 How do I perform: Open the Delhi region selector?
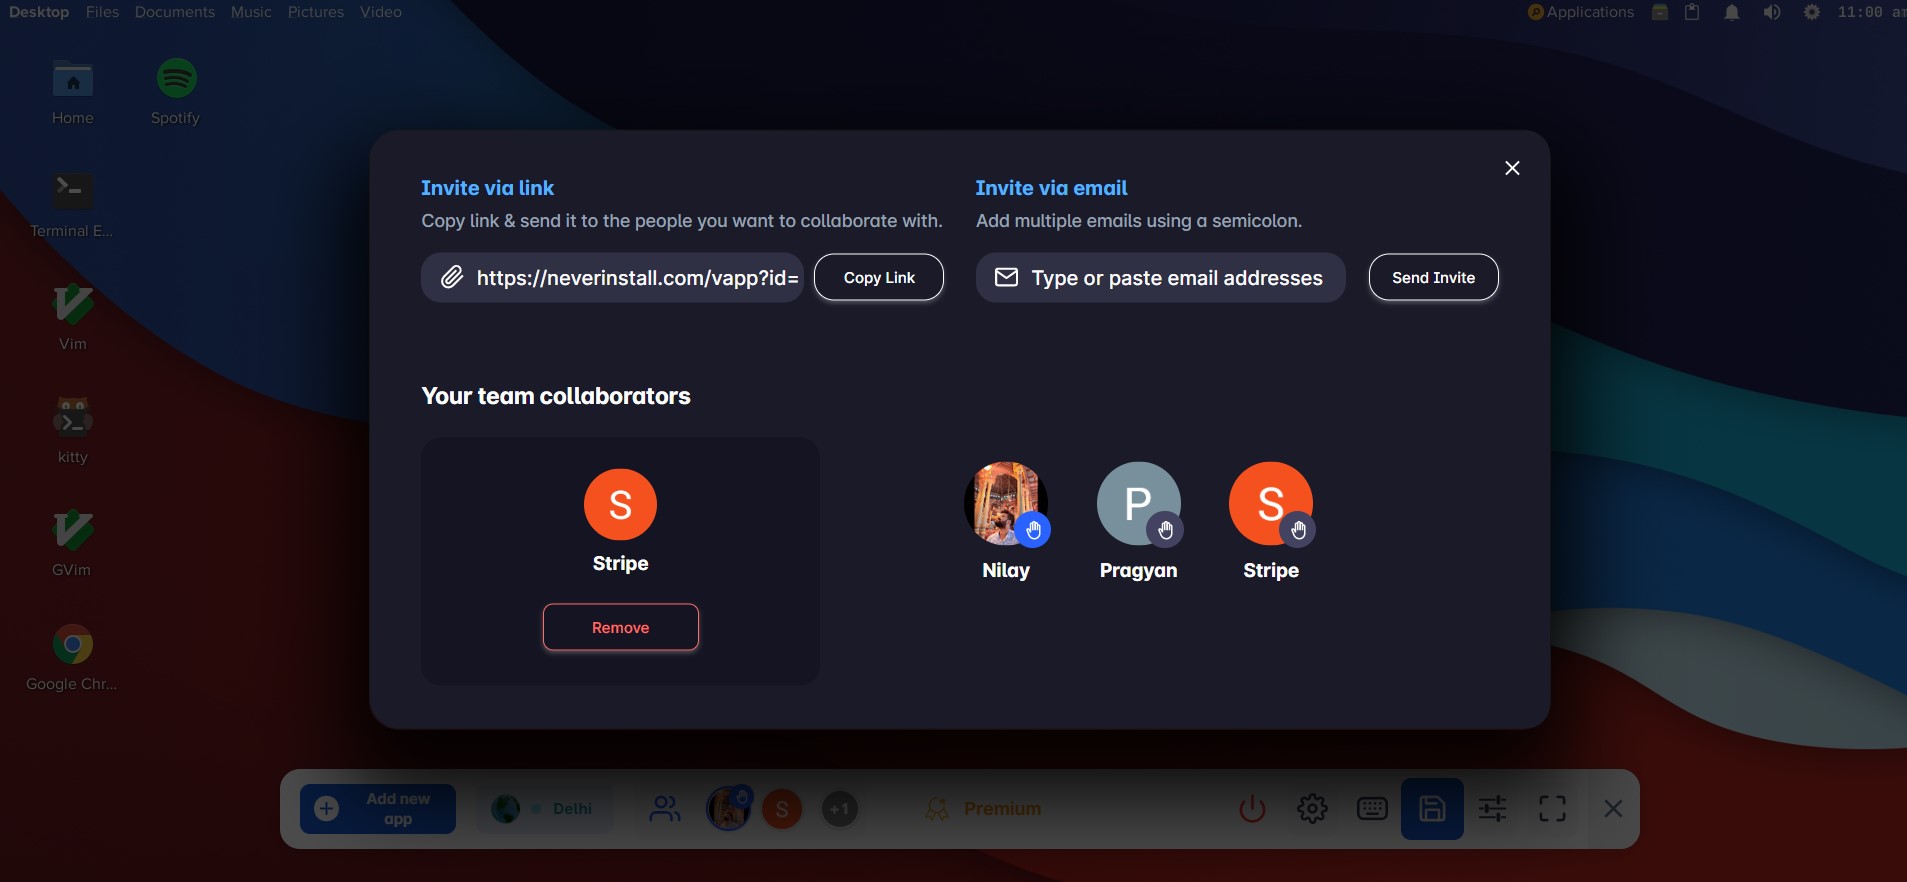[x=545, y=808]
